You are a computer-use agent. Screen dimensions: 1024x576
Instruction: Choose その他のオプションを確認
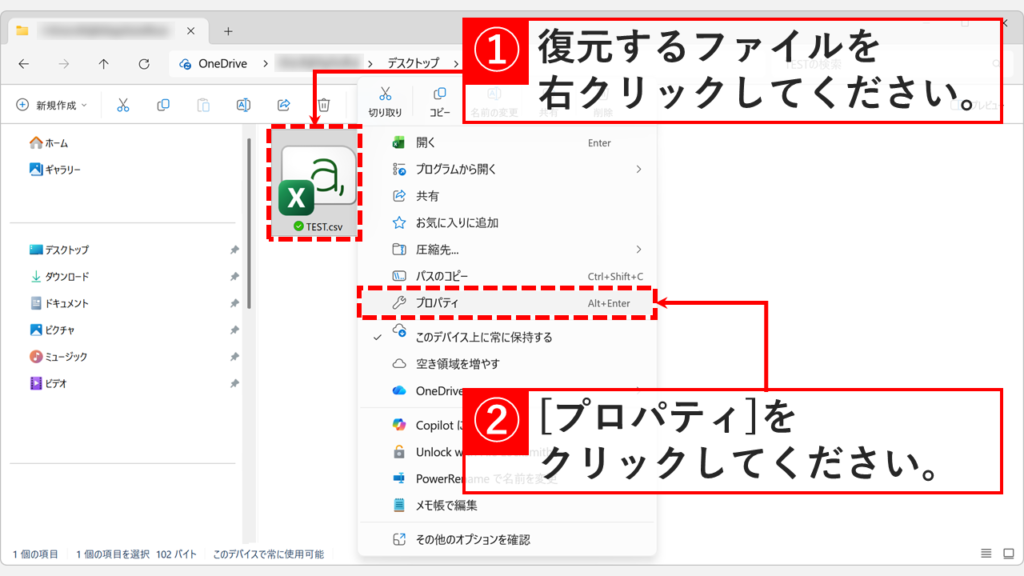(x=506, y=539)
